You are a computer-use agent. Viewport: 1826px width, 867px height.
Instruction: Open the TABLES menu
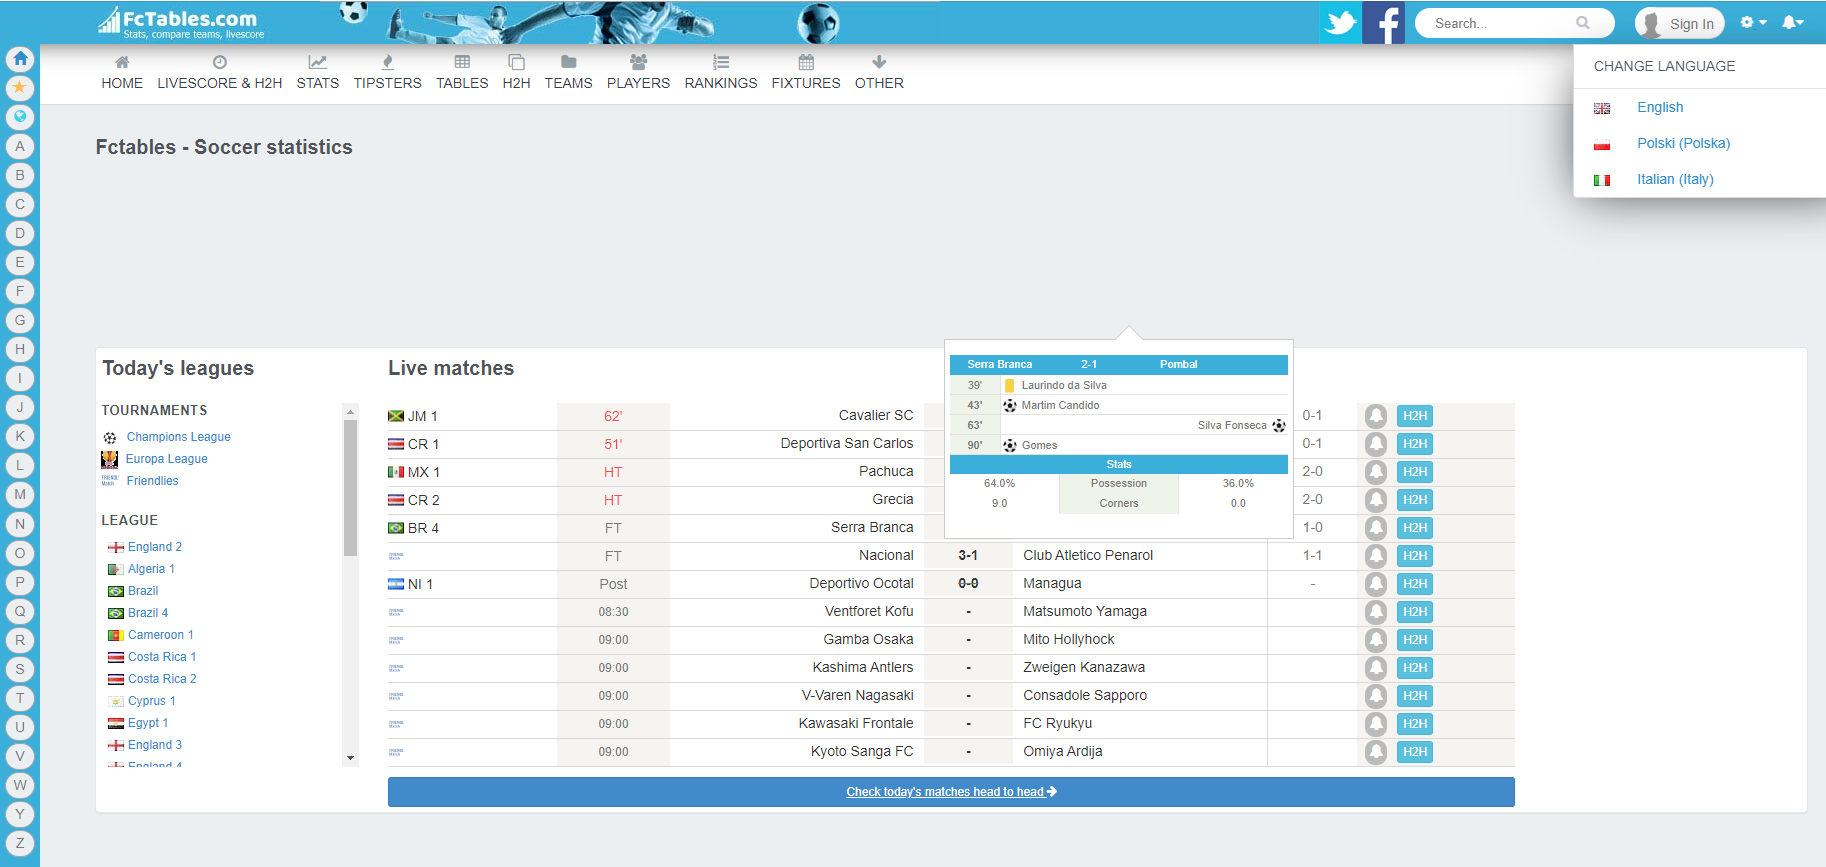(x=462, y=73)
